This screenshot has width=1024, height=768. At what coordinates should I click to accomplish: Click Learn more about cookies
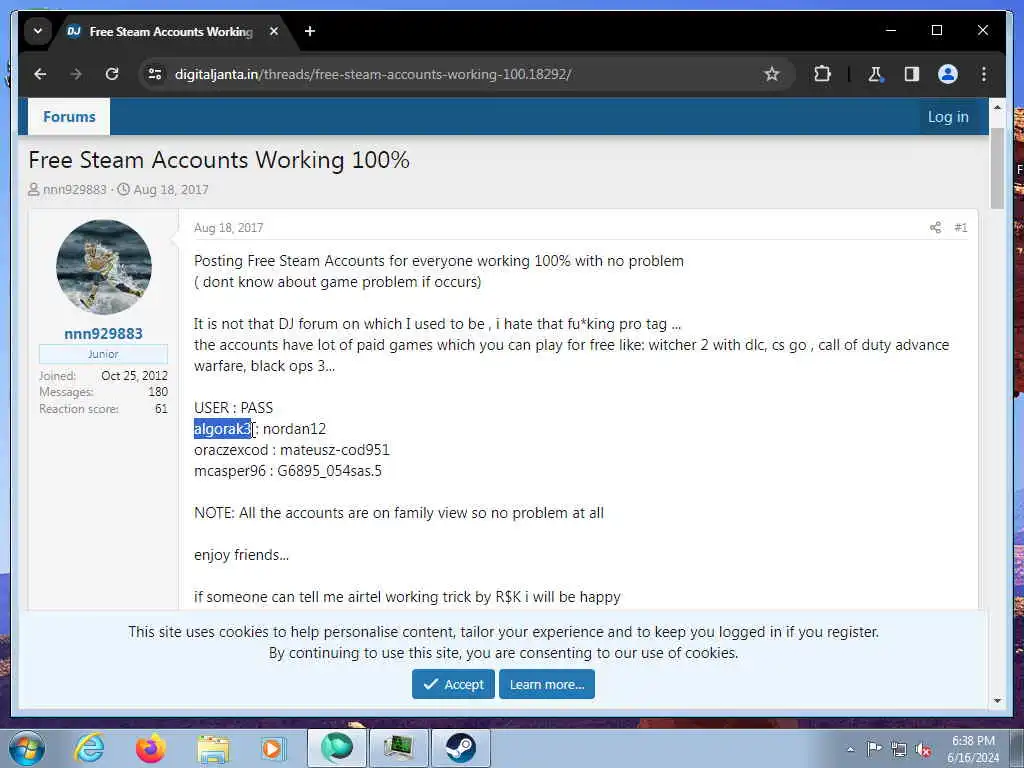pyautogui.click(x=547, y=684)
